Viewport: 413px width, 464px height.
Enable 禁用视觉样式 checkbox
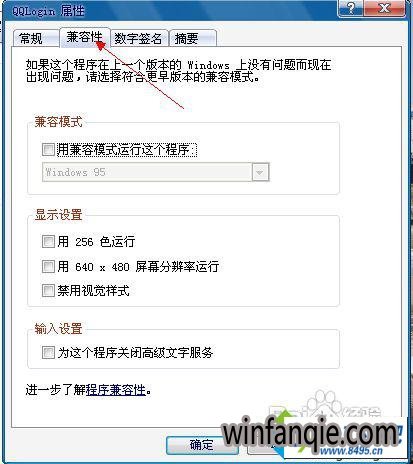click(x=48, y=290)
